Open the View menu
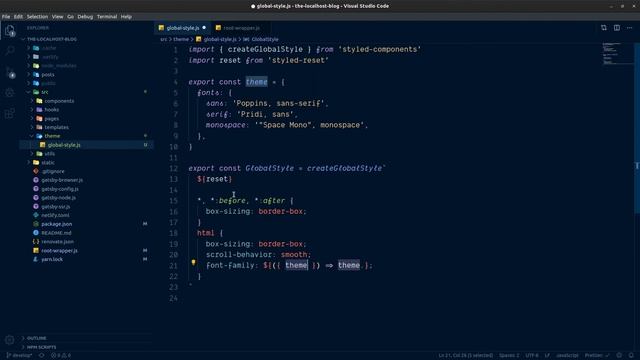 [x=58, y=17]
